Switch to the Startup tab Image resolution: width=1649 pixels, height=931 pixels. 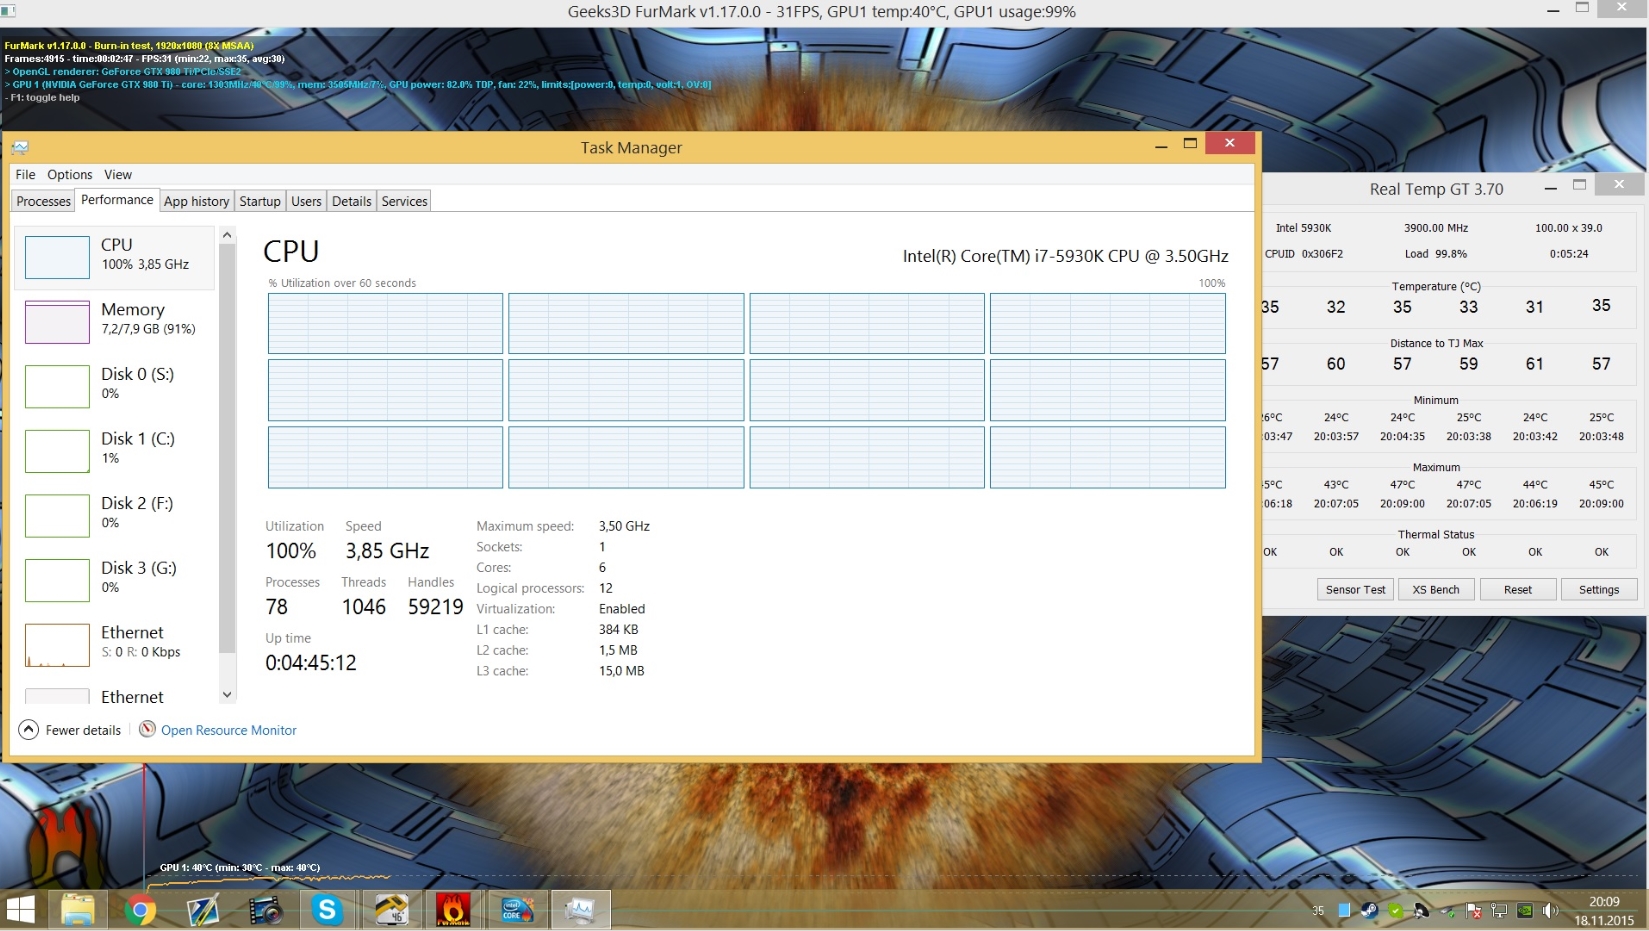point(260,201)
